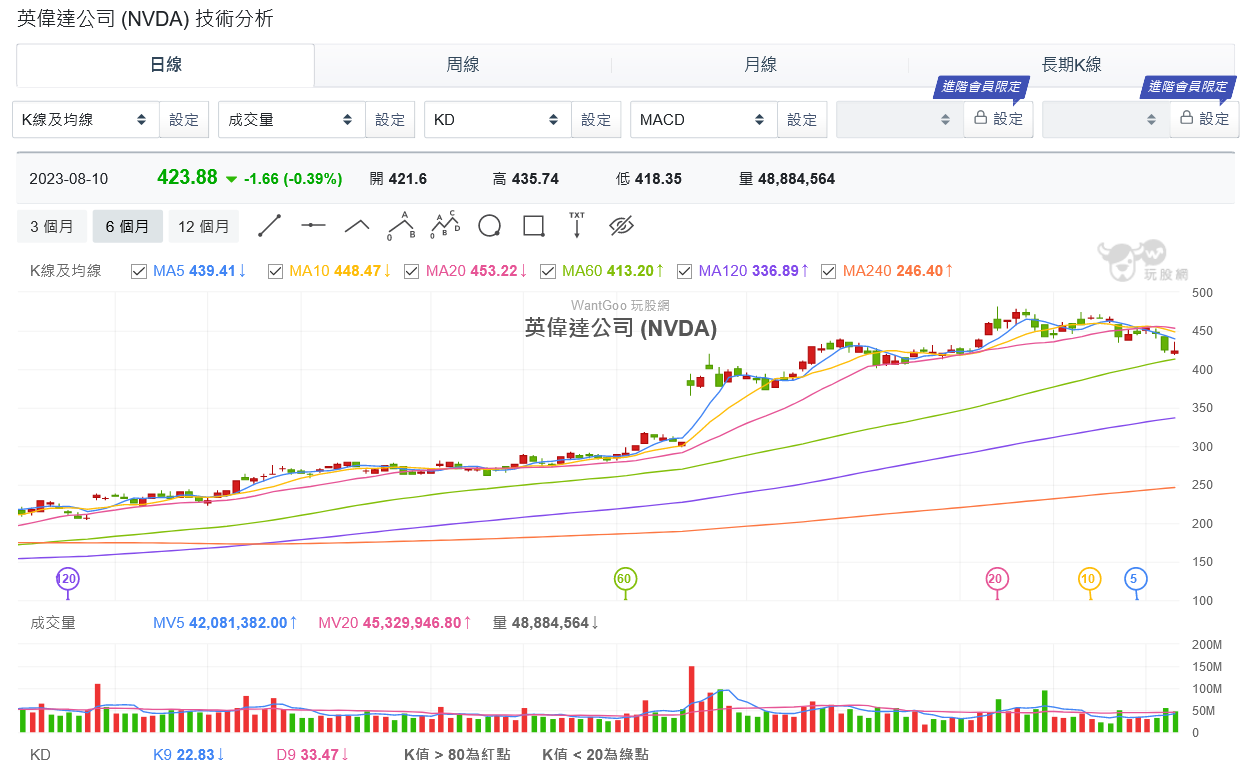The height and width of the screenshot is (760, 1240).
Task: Click second locked 設定 button with padlock
Action: [1204, 119]
